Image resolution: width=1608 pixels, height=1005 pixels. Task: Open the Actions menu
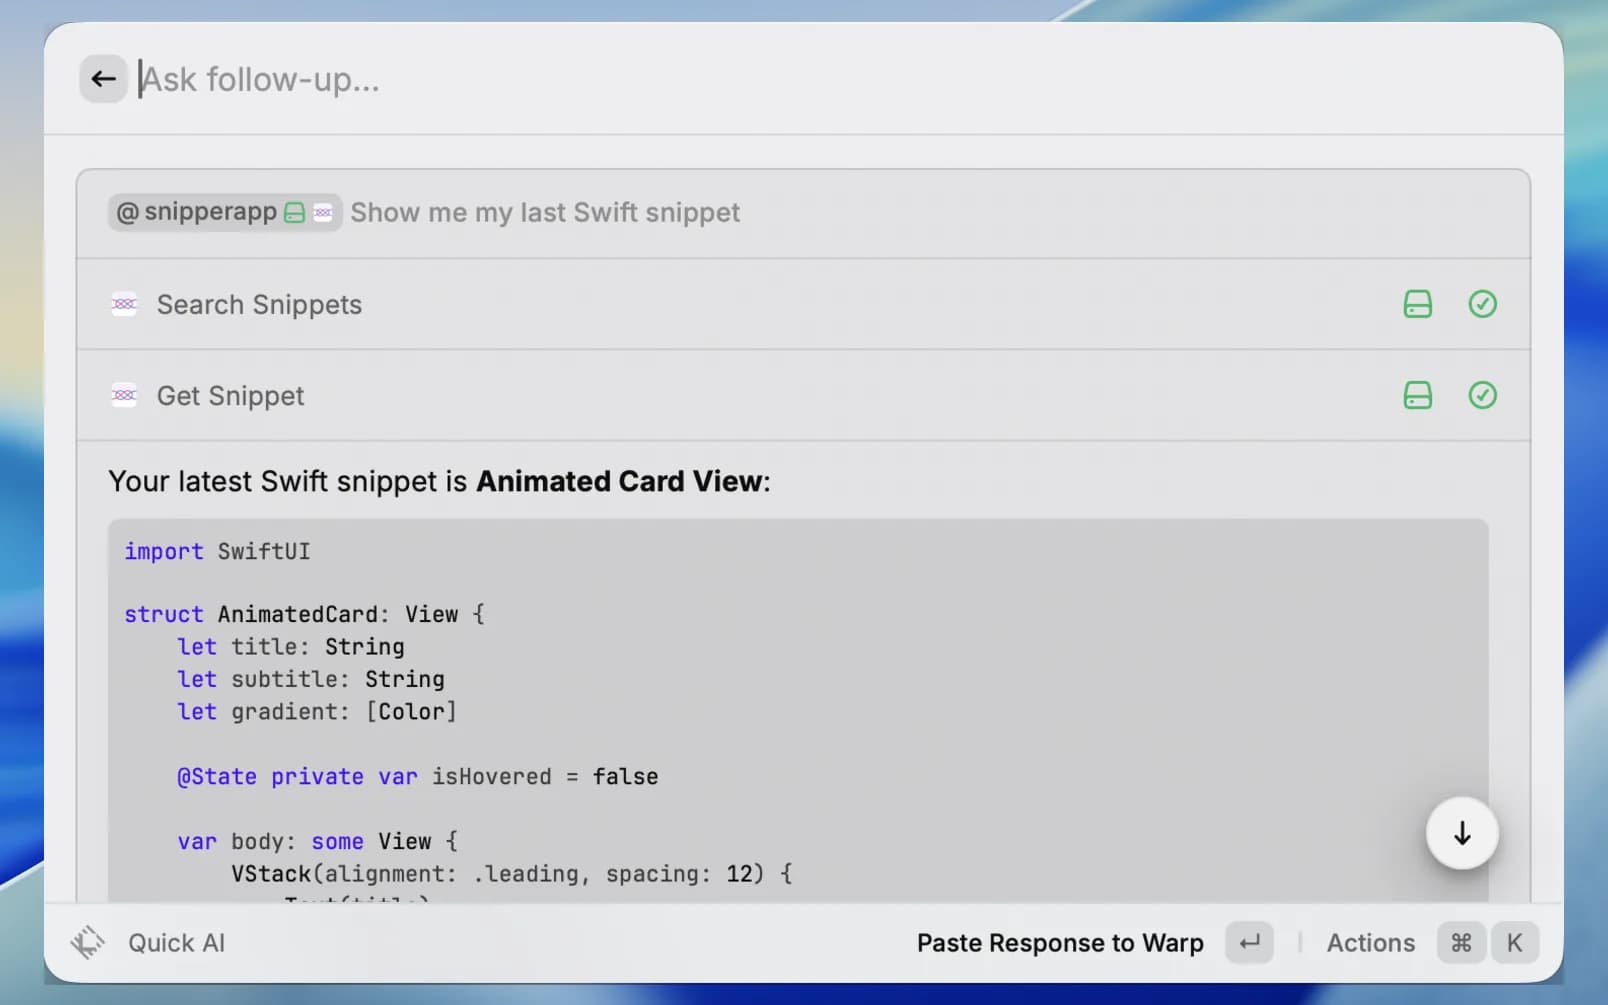pos(1370,943)
